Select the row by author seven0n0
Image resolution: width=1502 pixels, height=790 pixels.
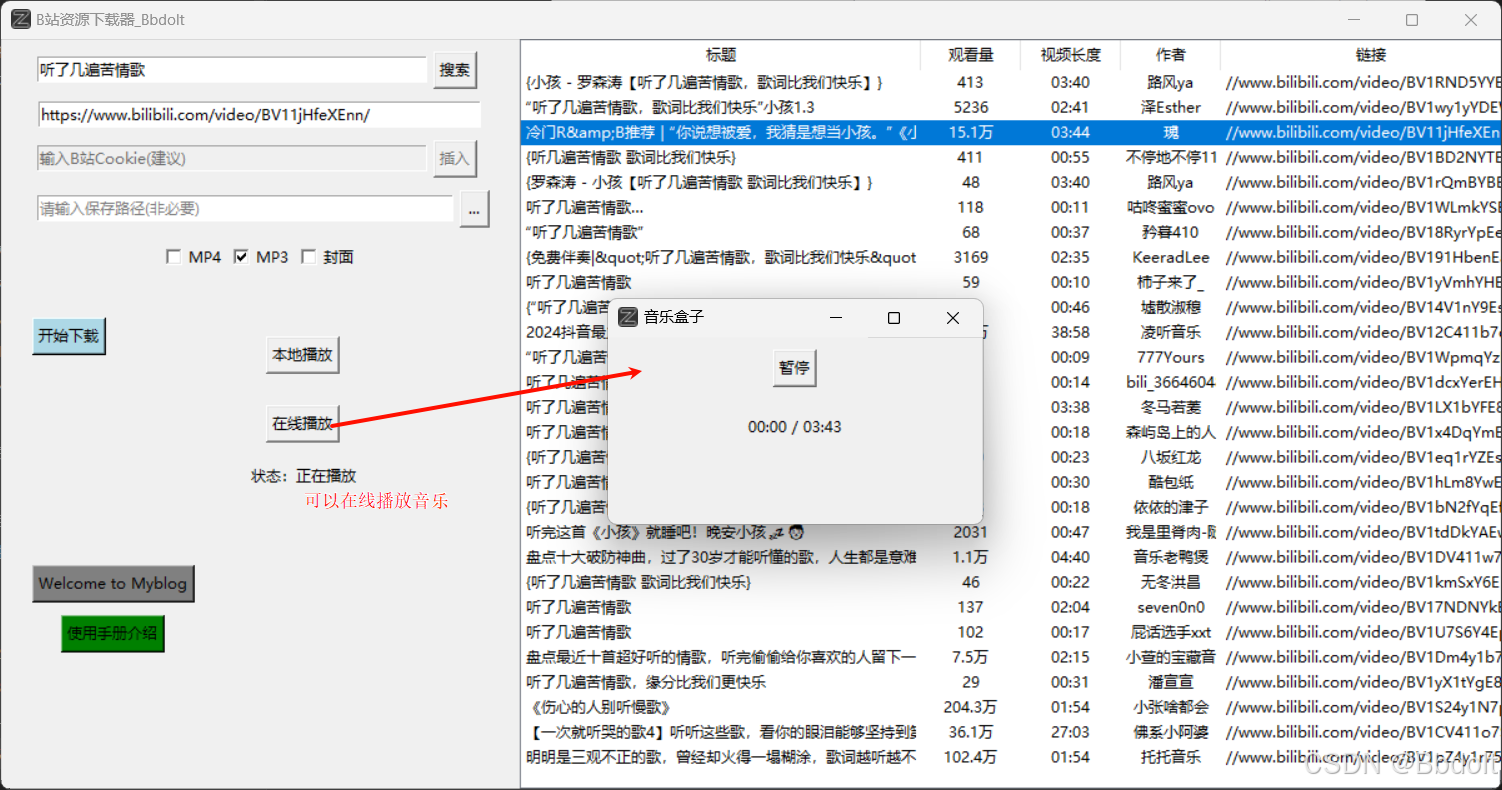[x=1011, y=607]
